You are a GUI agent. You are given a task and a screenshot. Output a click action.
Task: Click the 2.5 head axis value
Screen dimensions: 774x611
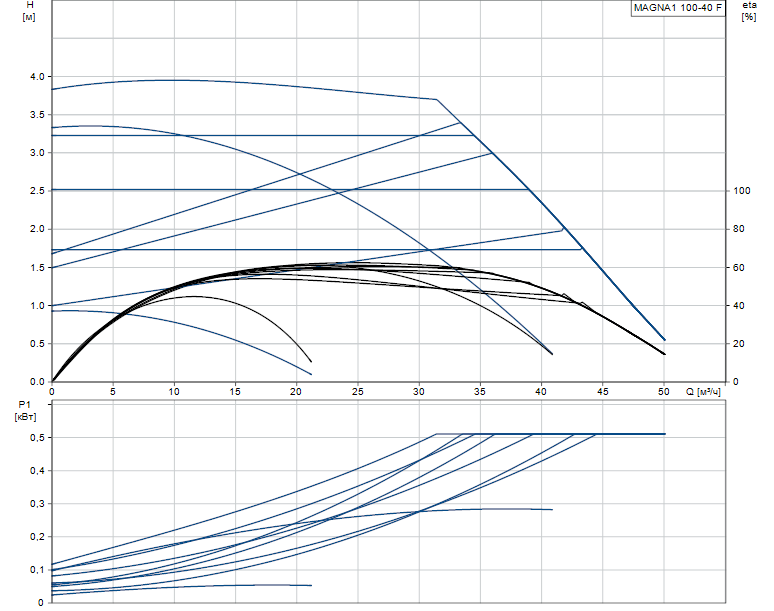point(37,191)
